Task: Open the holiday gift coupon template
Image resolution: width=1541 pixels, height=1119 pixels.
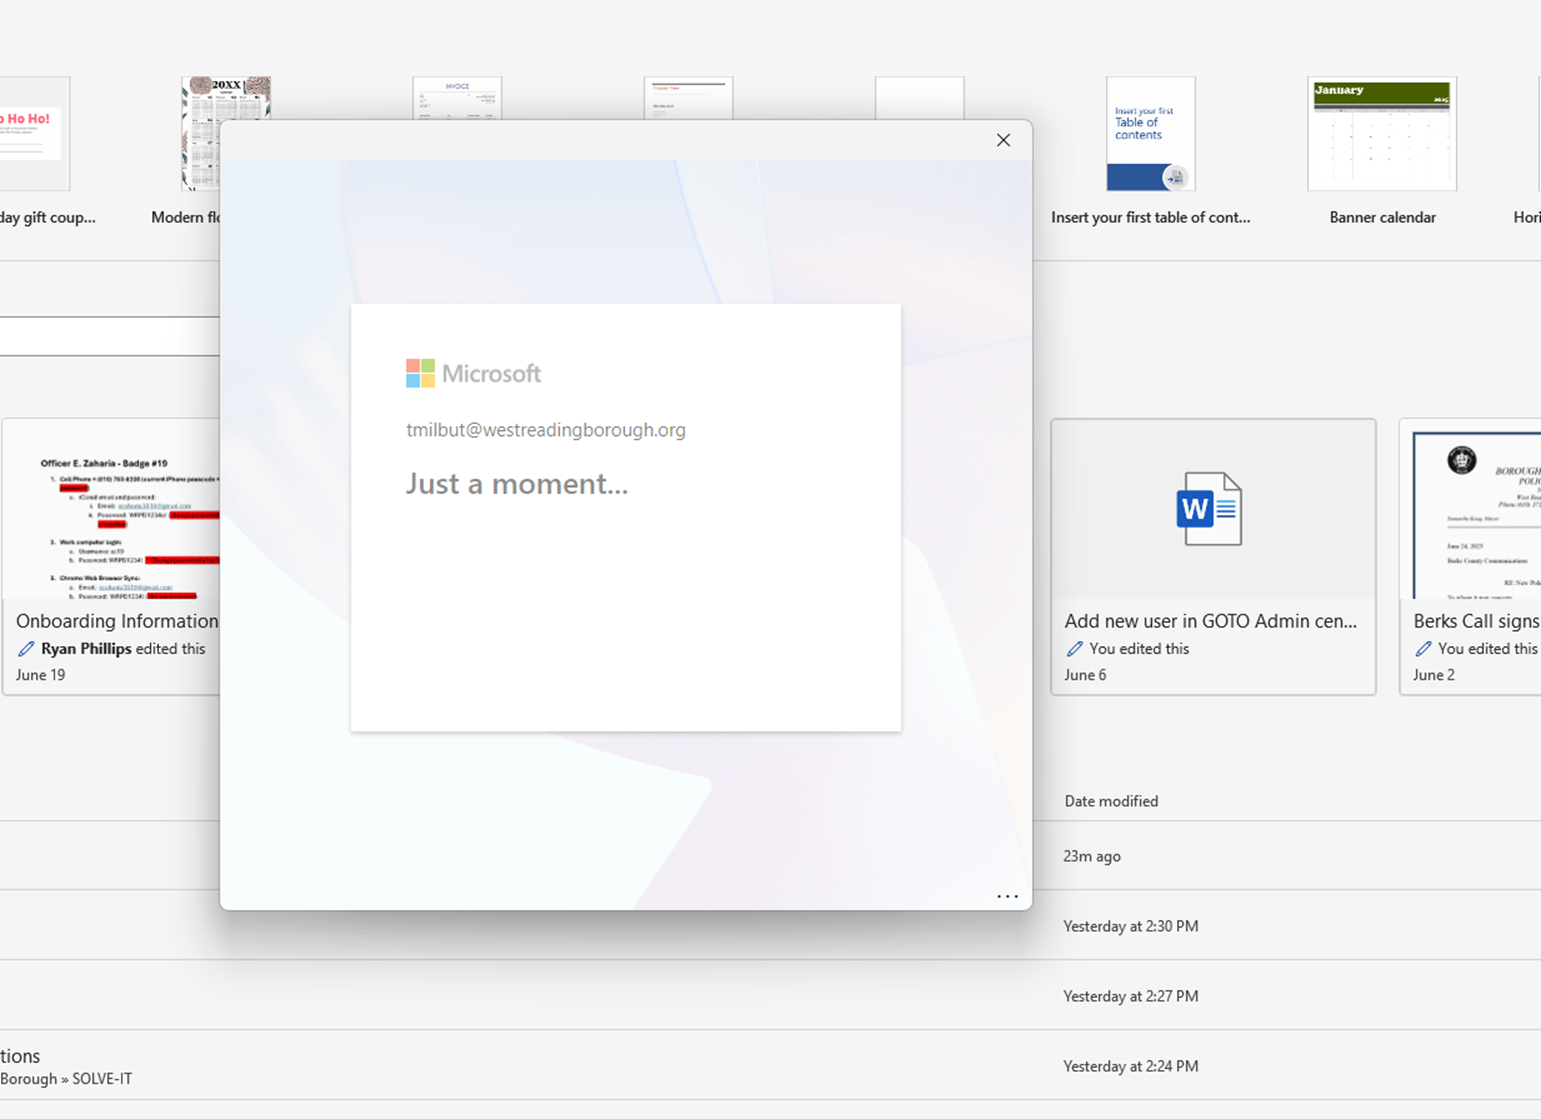Action: (x=35, y=134)
